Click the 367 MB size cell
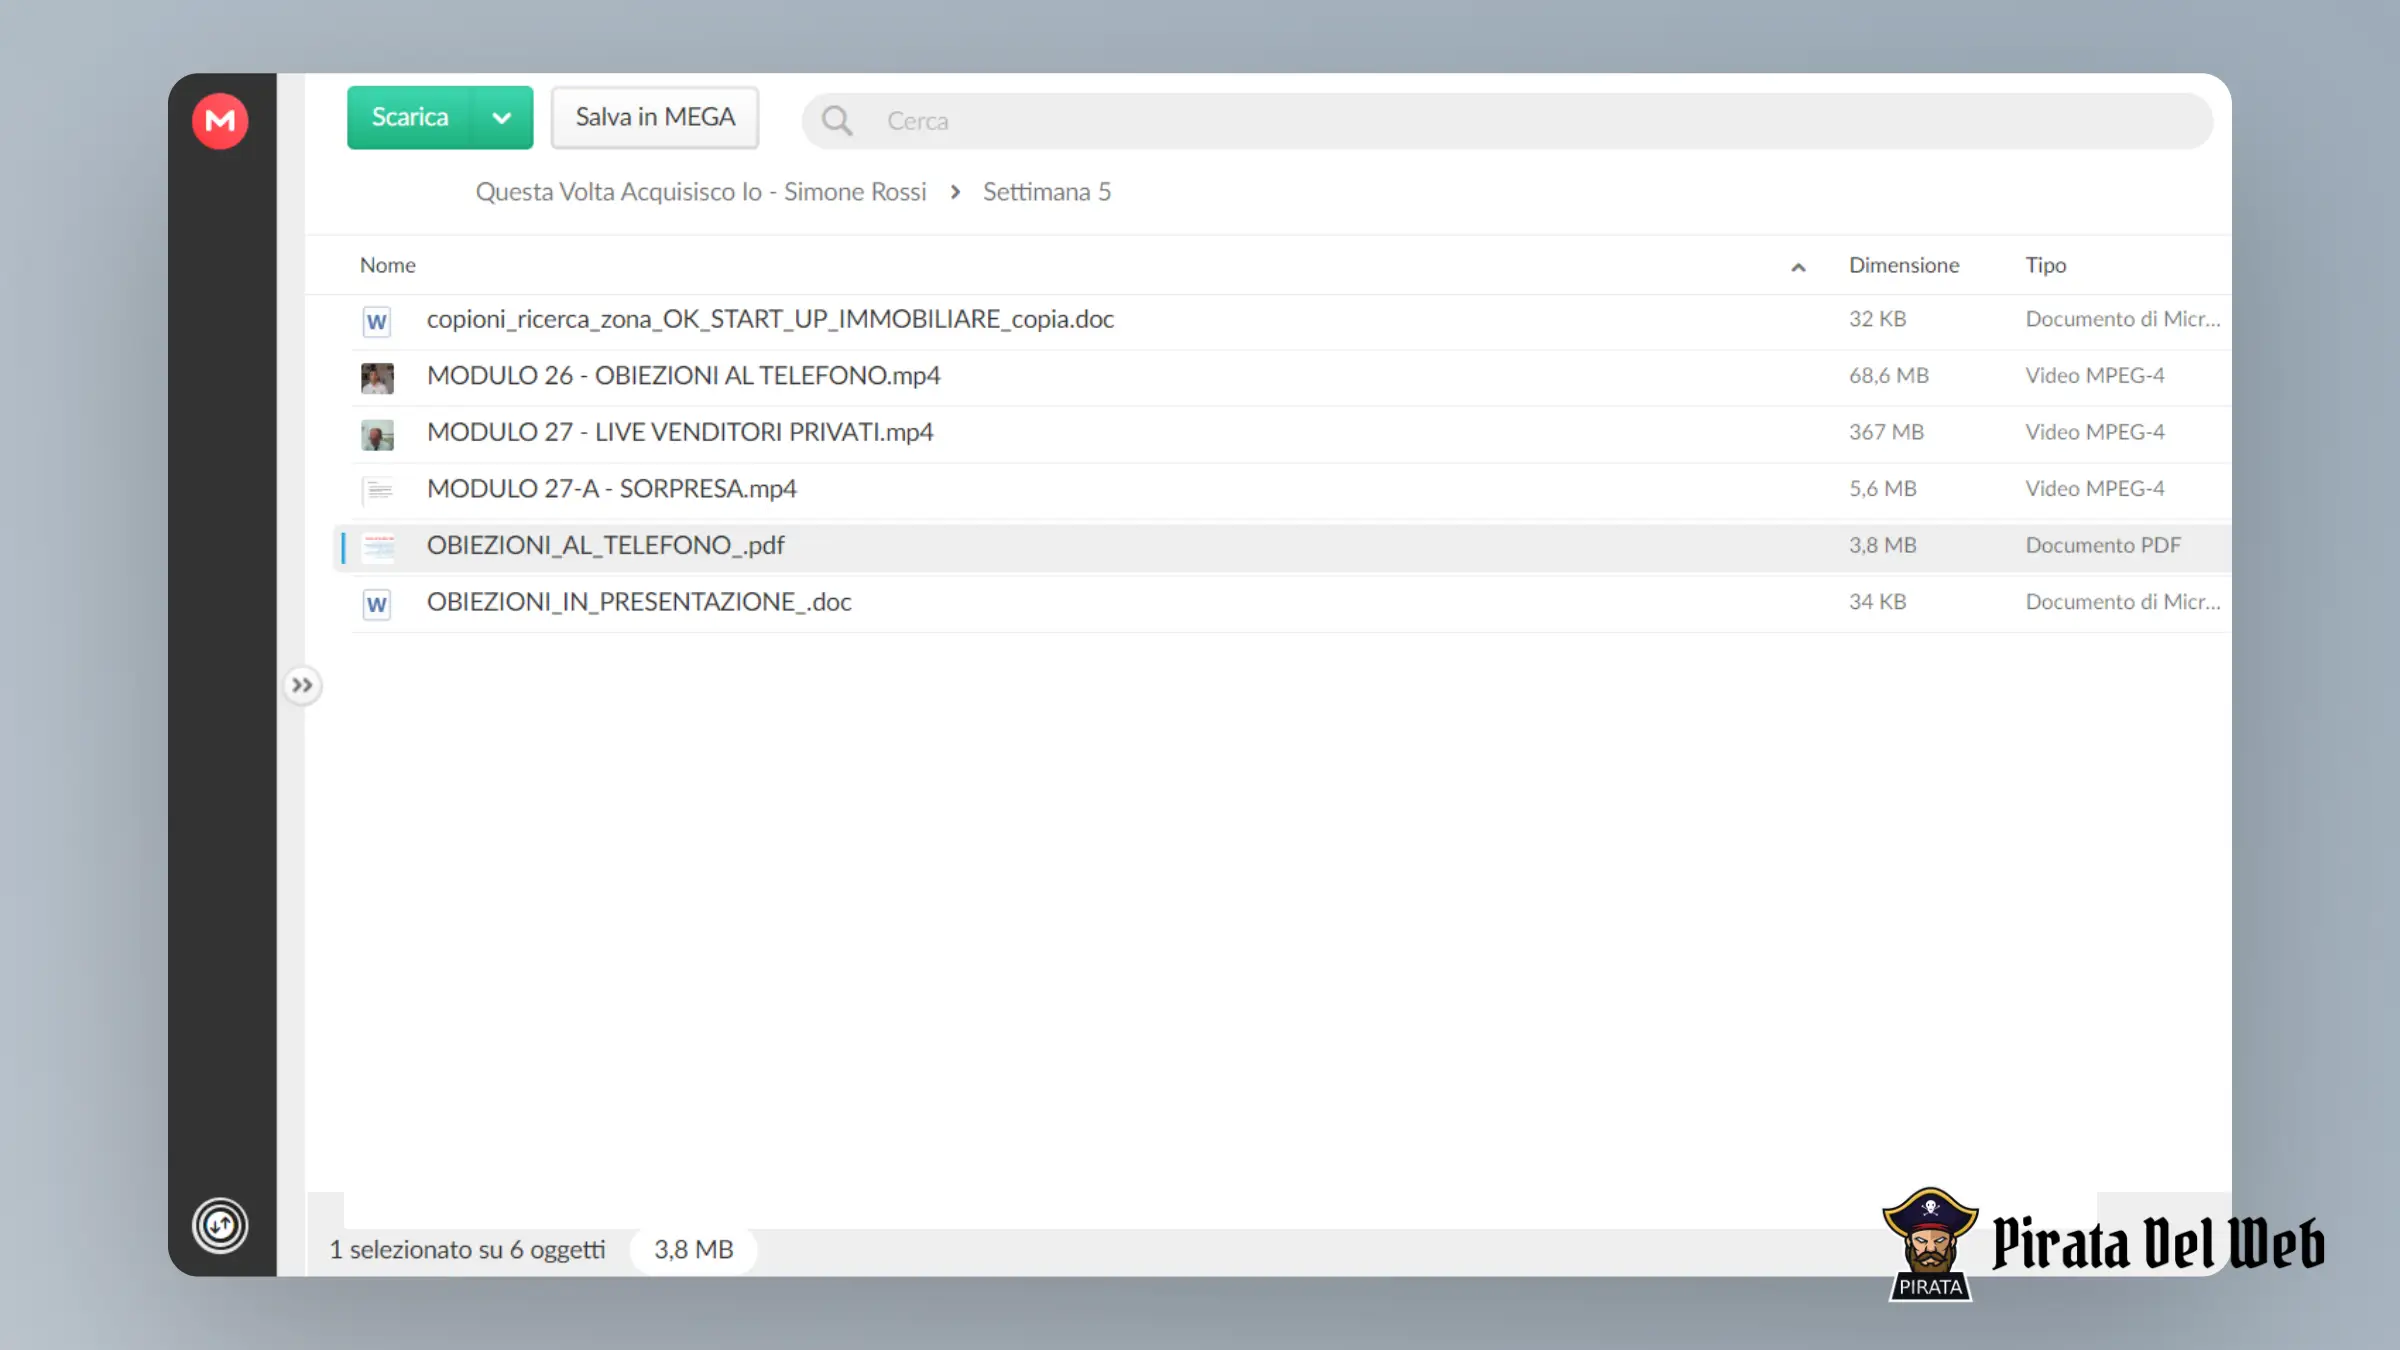 click(x=1886, y=432)
